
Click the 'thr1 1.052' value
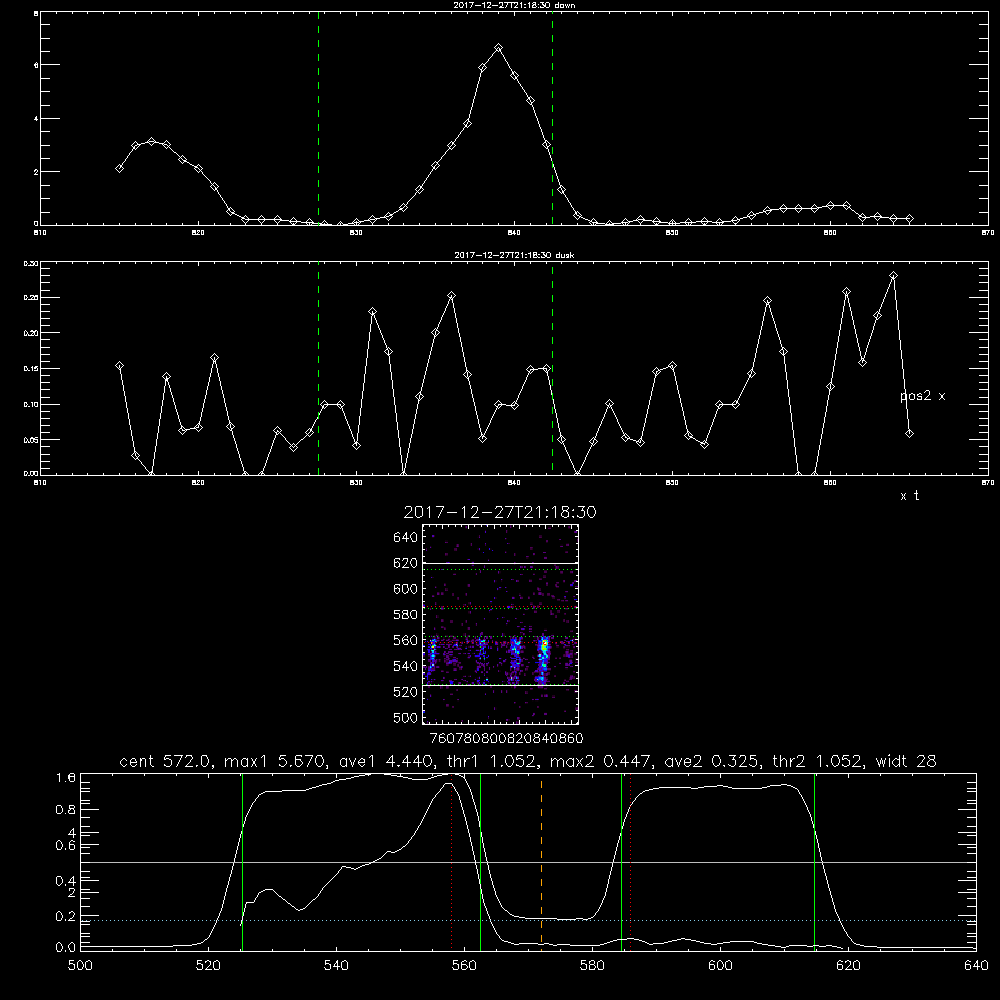pyautogui.click(x=492, y=761)
